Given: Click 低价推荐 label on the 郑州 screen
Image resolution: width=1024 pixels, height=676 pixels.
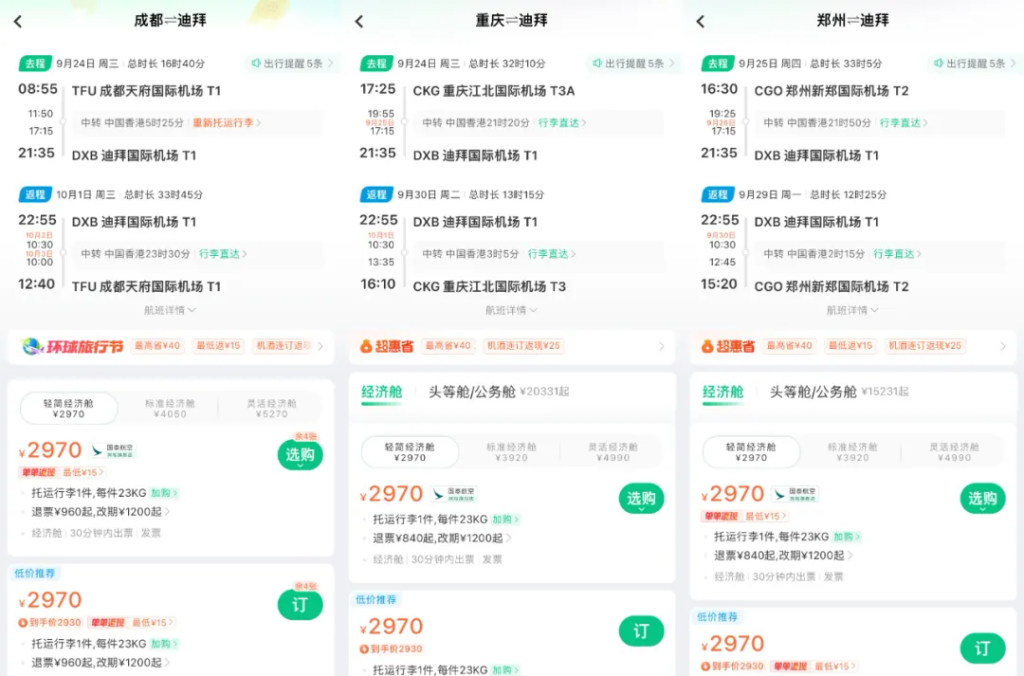Looking at the screenshot, I should 717,617.
